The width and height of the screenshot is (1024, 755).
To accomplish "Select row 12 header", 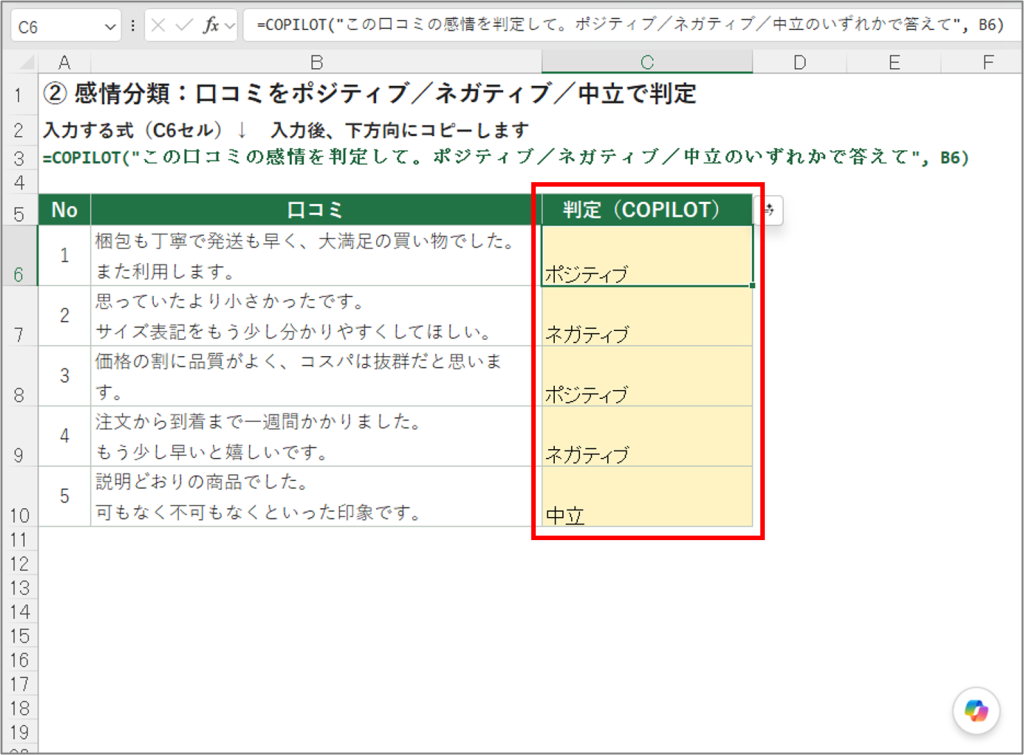I will [x=19, y=564].
